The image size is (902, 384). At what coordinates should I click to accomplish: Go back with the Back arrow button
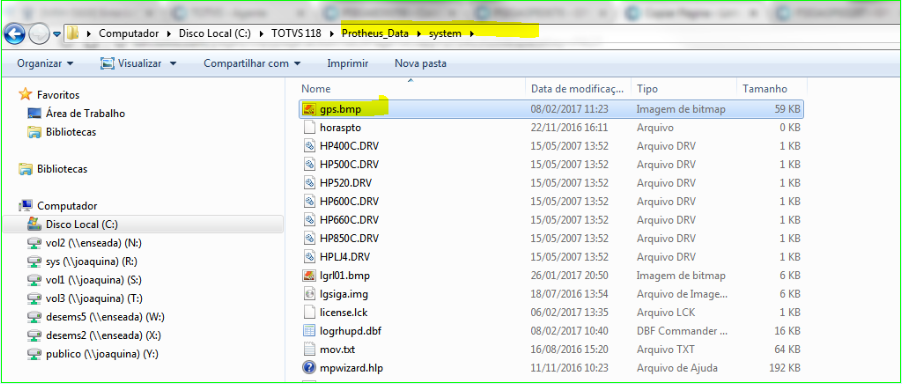pyautogui.click(x=15, y=34)
